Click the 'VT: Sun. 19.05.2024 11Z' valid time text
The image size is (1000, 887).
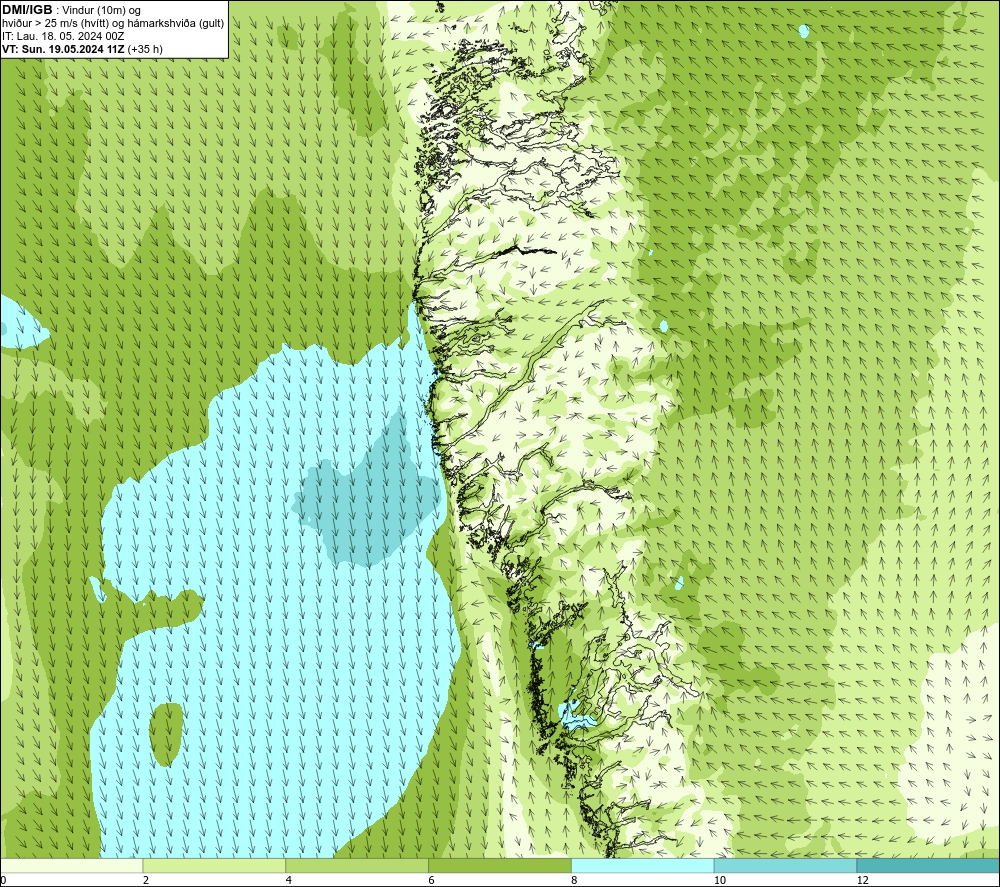63,49
